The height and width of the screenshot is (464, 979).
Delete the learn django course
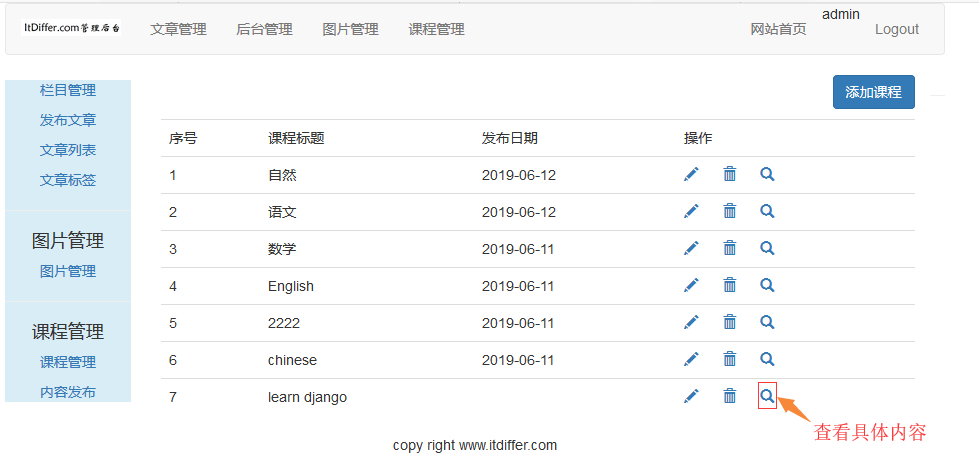pos(730,396)
